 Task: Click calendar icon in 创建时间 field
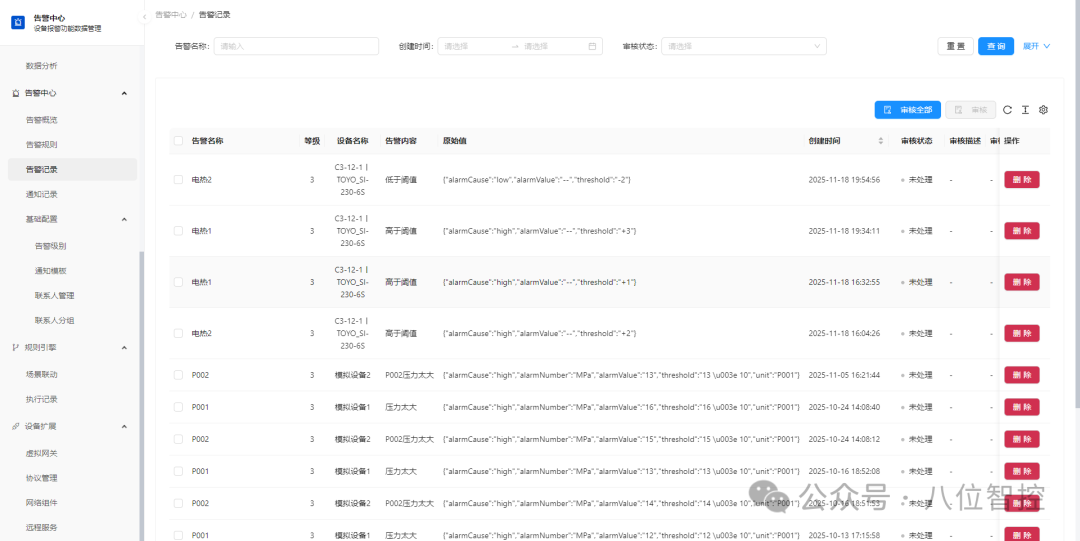click(x=592, y=46)
